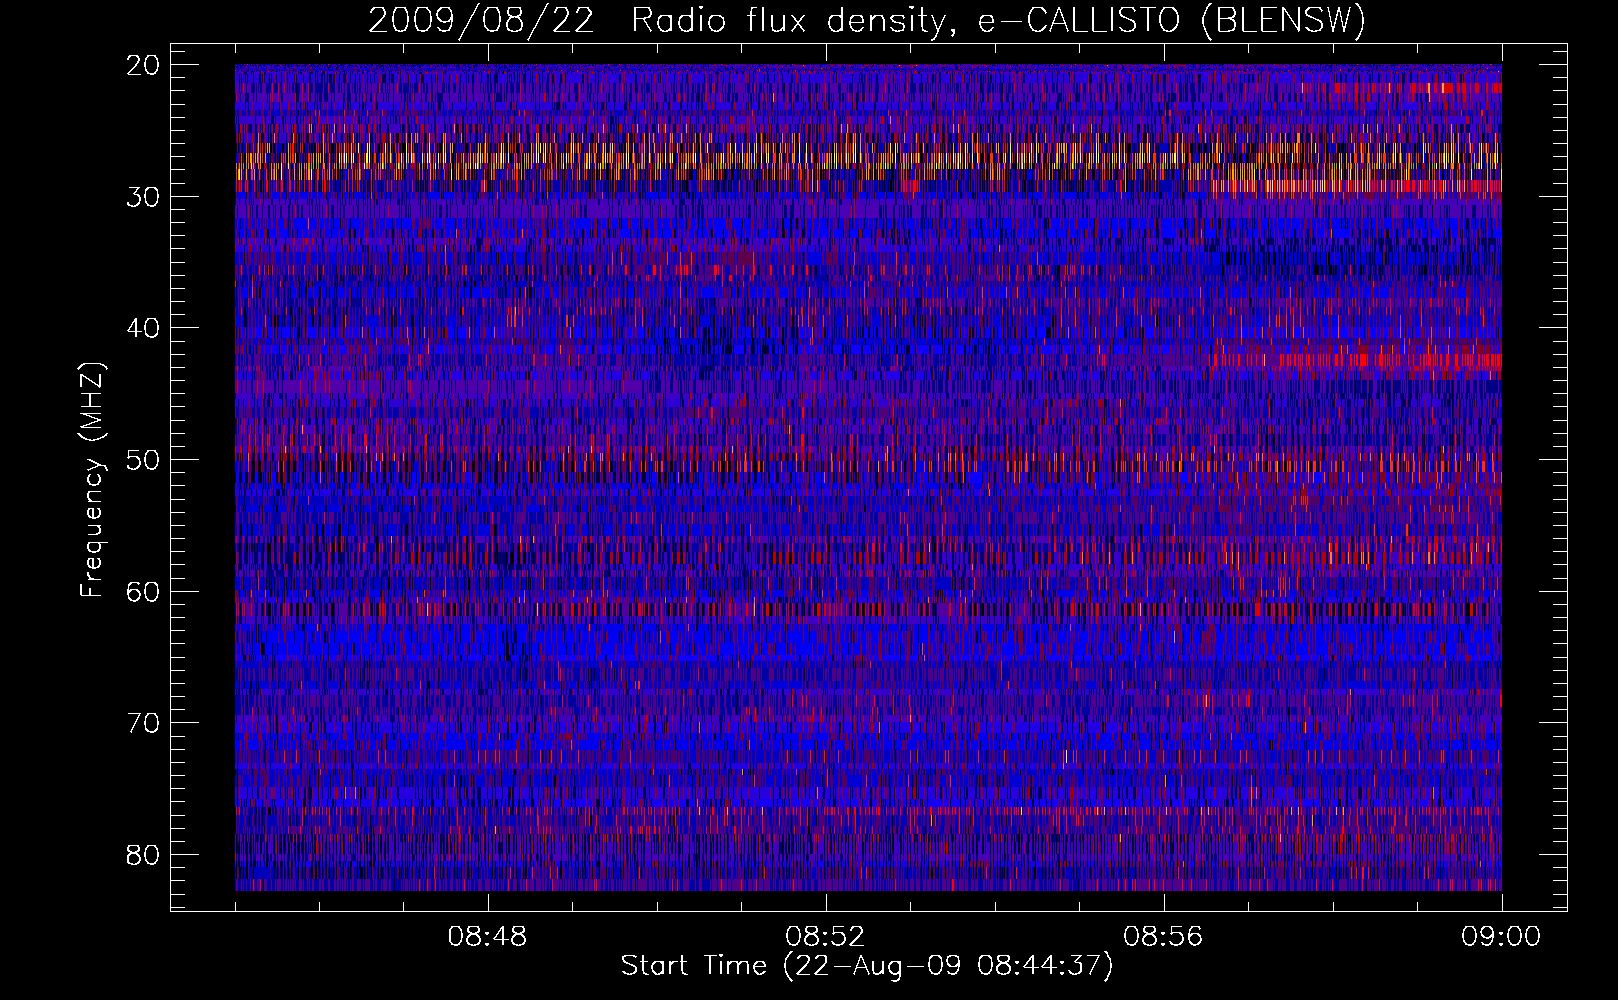Click the 40 frequency tick label
Image resolution: width=1618 pixels, height=1000 pixels.
[x=144, y=328]
